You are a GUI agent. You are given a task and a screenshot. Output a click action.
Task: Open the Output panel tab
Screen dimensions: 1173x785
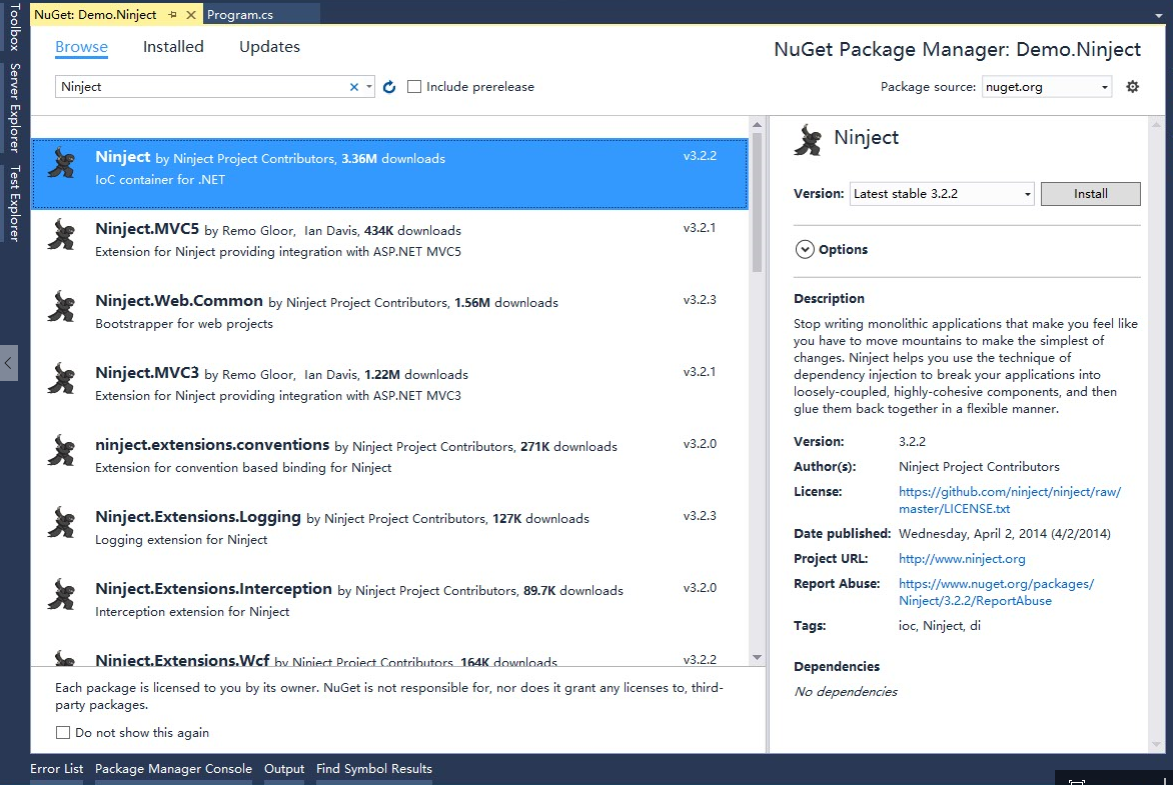pos(284,769)
